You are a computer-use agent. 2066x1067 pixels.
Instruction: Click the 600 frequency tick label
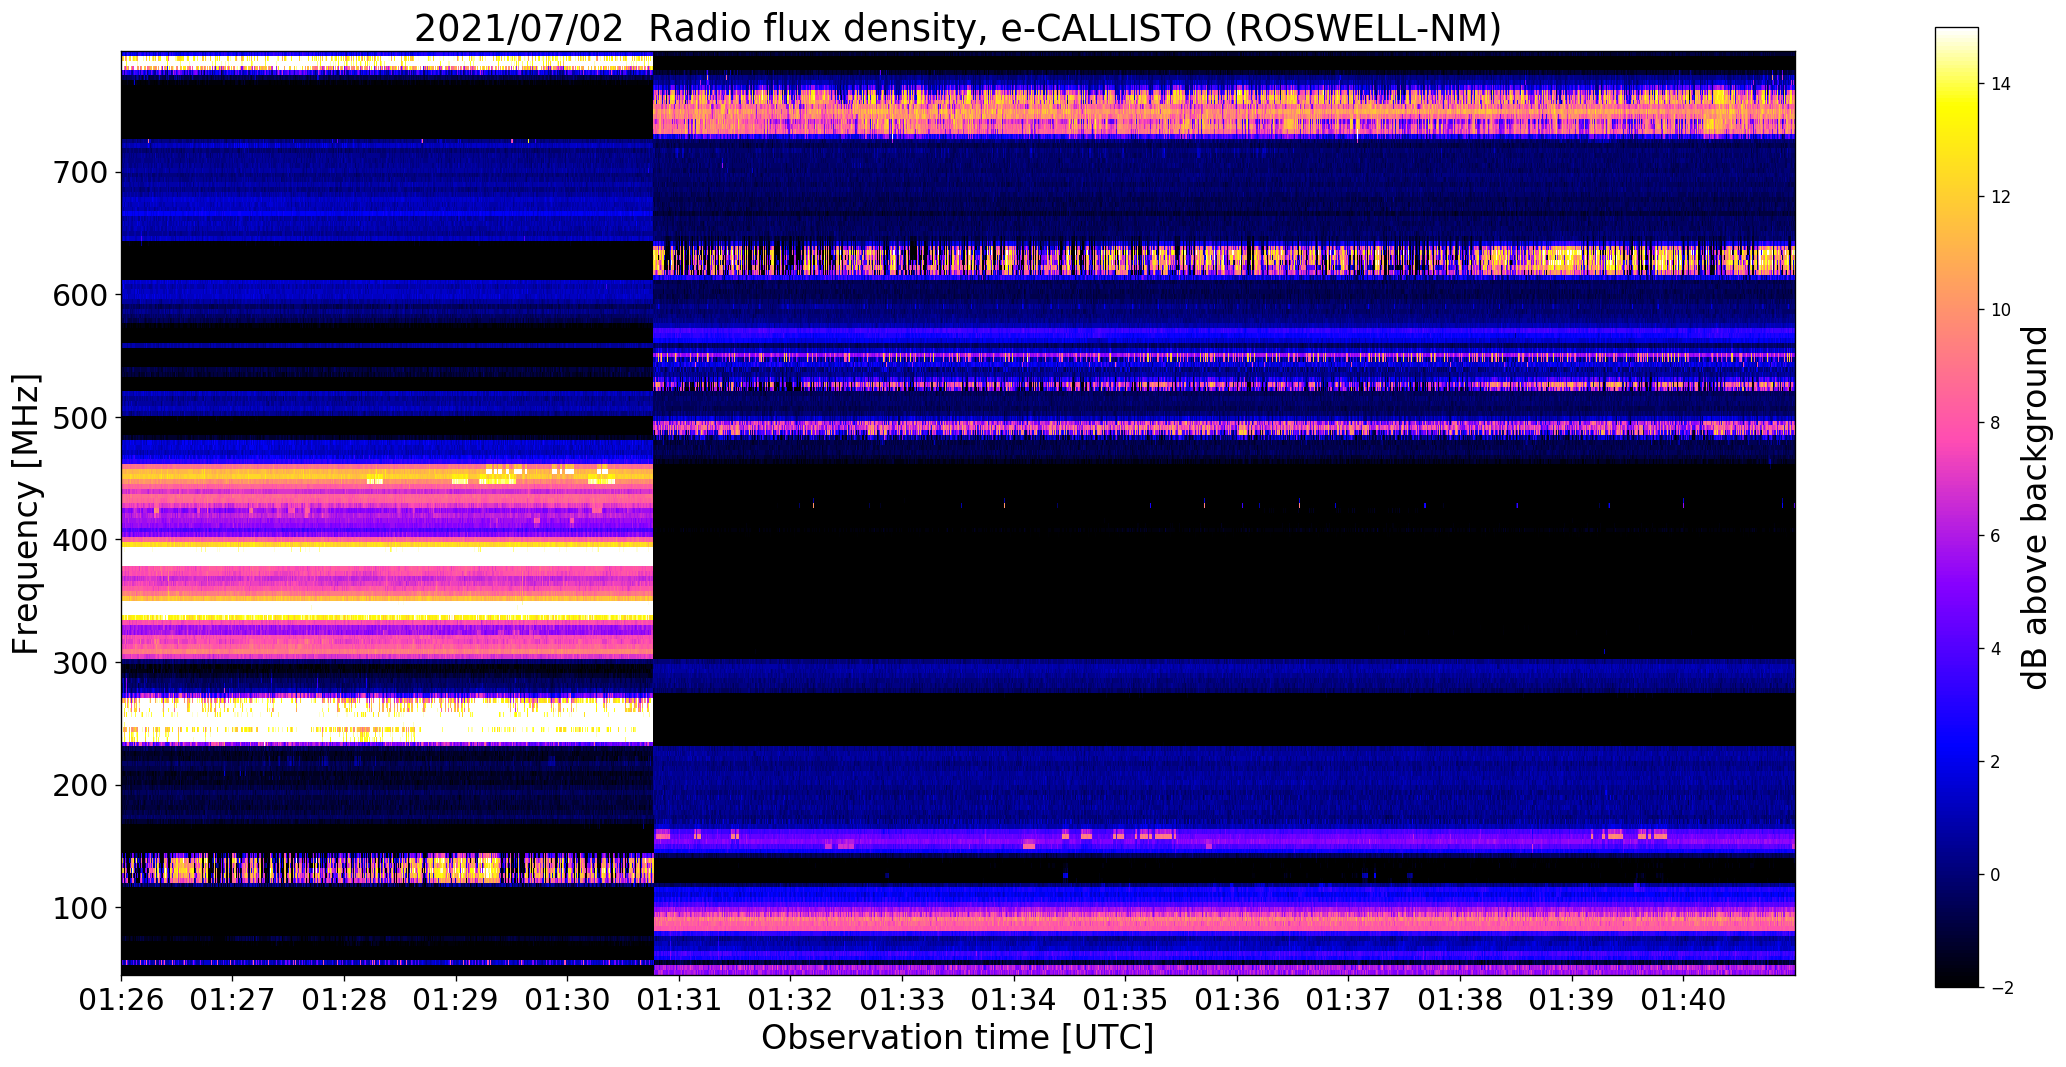79,295
